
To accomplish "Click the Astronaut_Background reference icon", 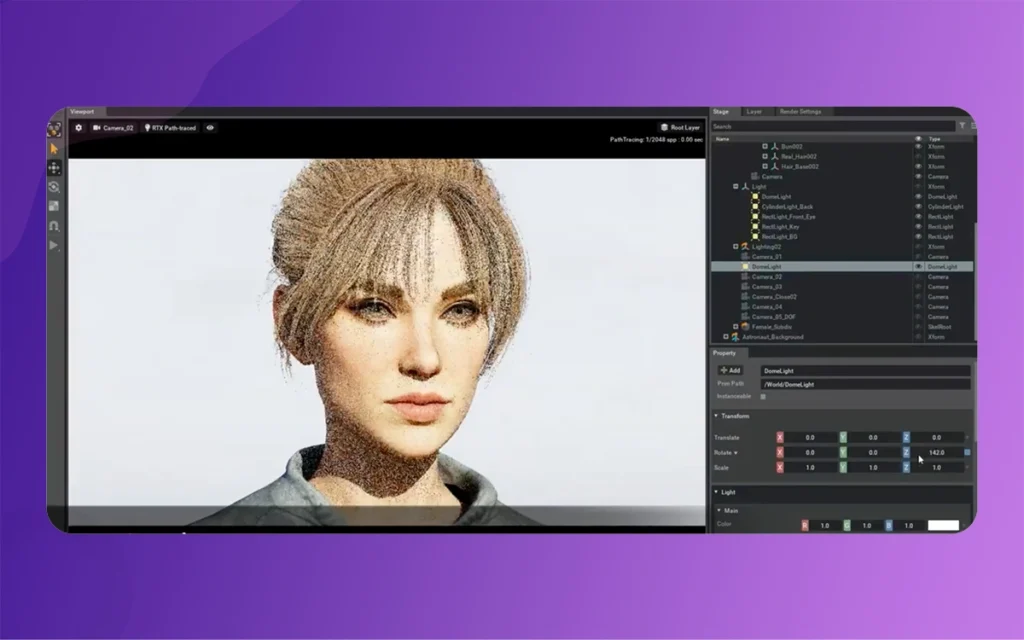I will [735, 337].
